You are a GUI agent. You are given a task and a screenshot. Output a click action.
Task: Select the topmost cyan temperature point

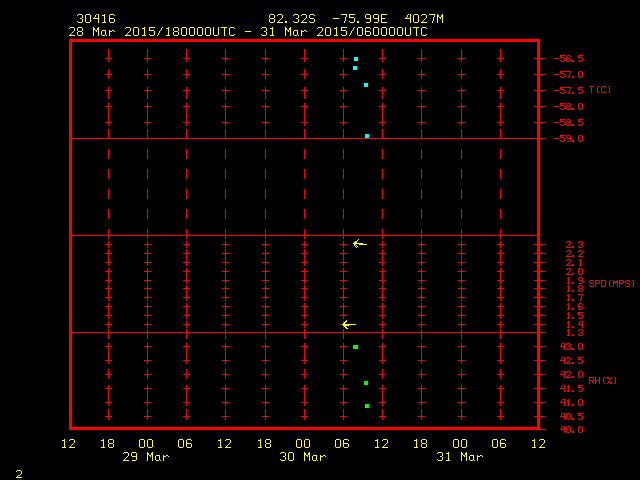coord(356,59)
